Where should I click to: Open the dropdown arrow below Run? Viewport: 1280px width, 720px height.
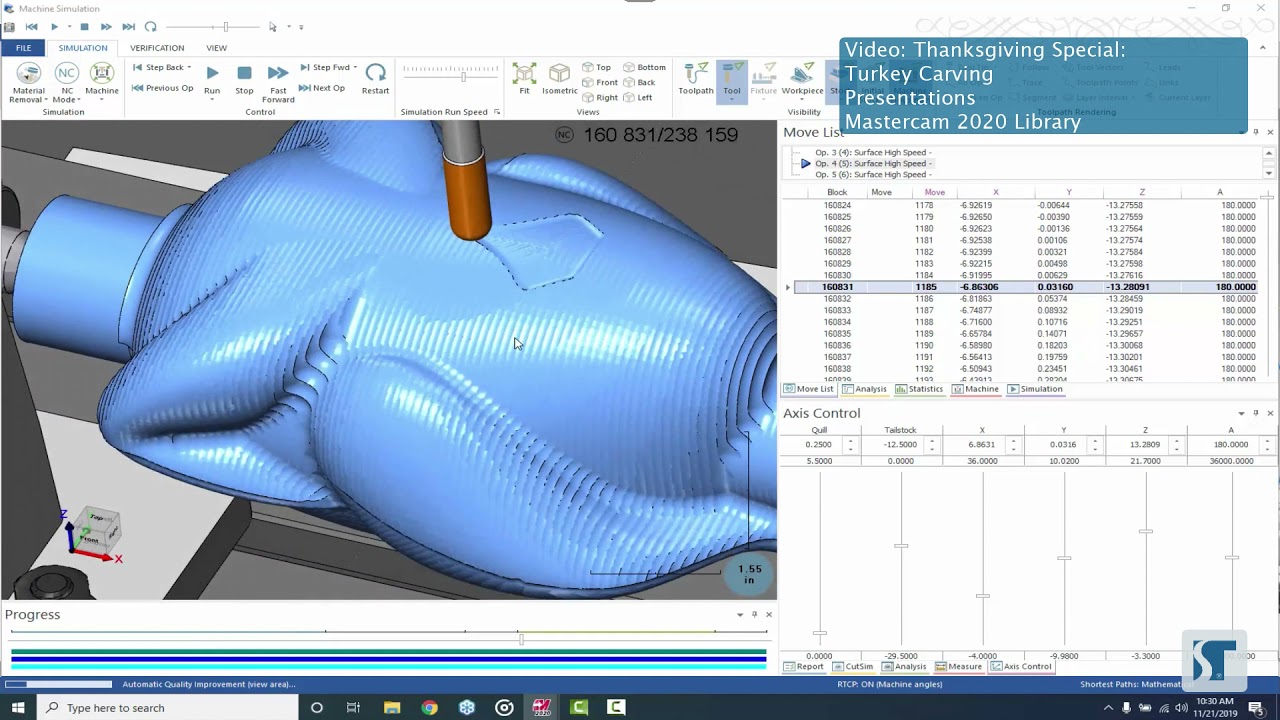[212, 100]
